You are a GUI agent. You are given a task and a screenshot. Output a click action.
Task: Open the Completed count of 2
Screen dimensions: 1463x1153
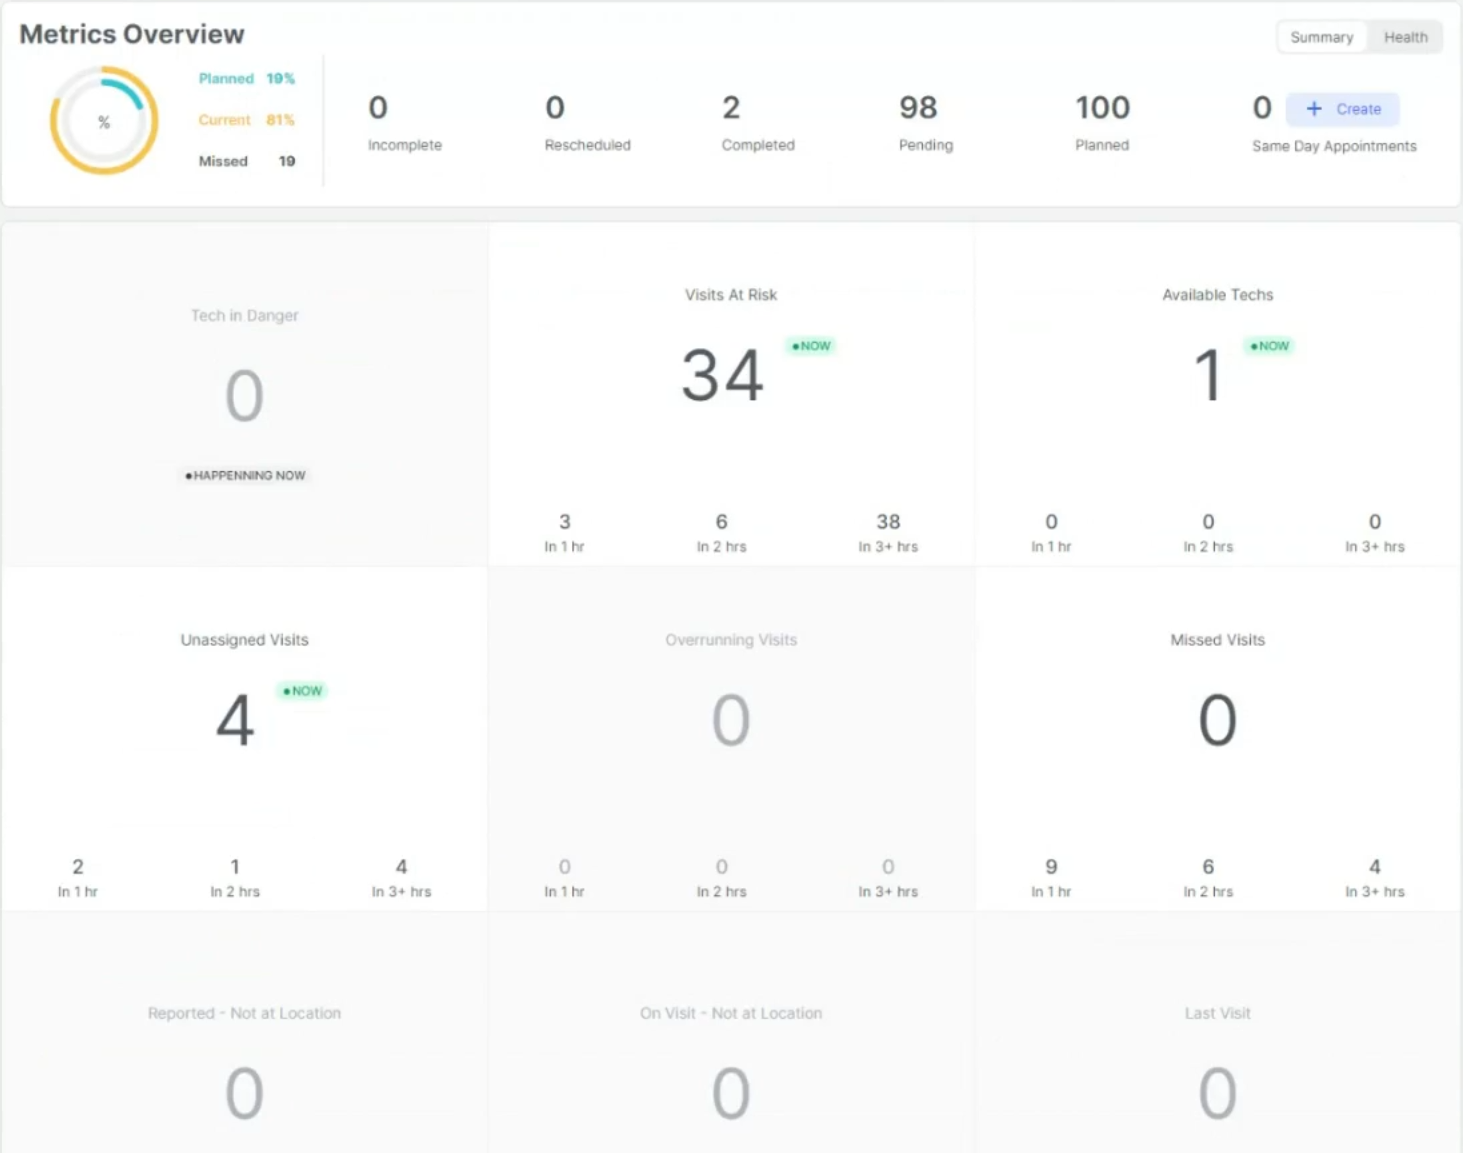758,123
